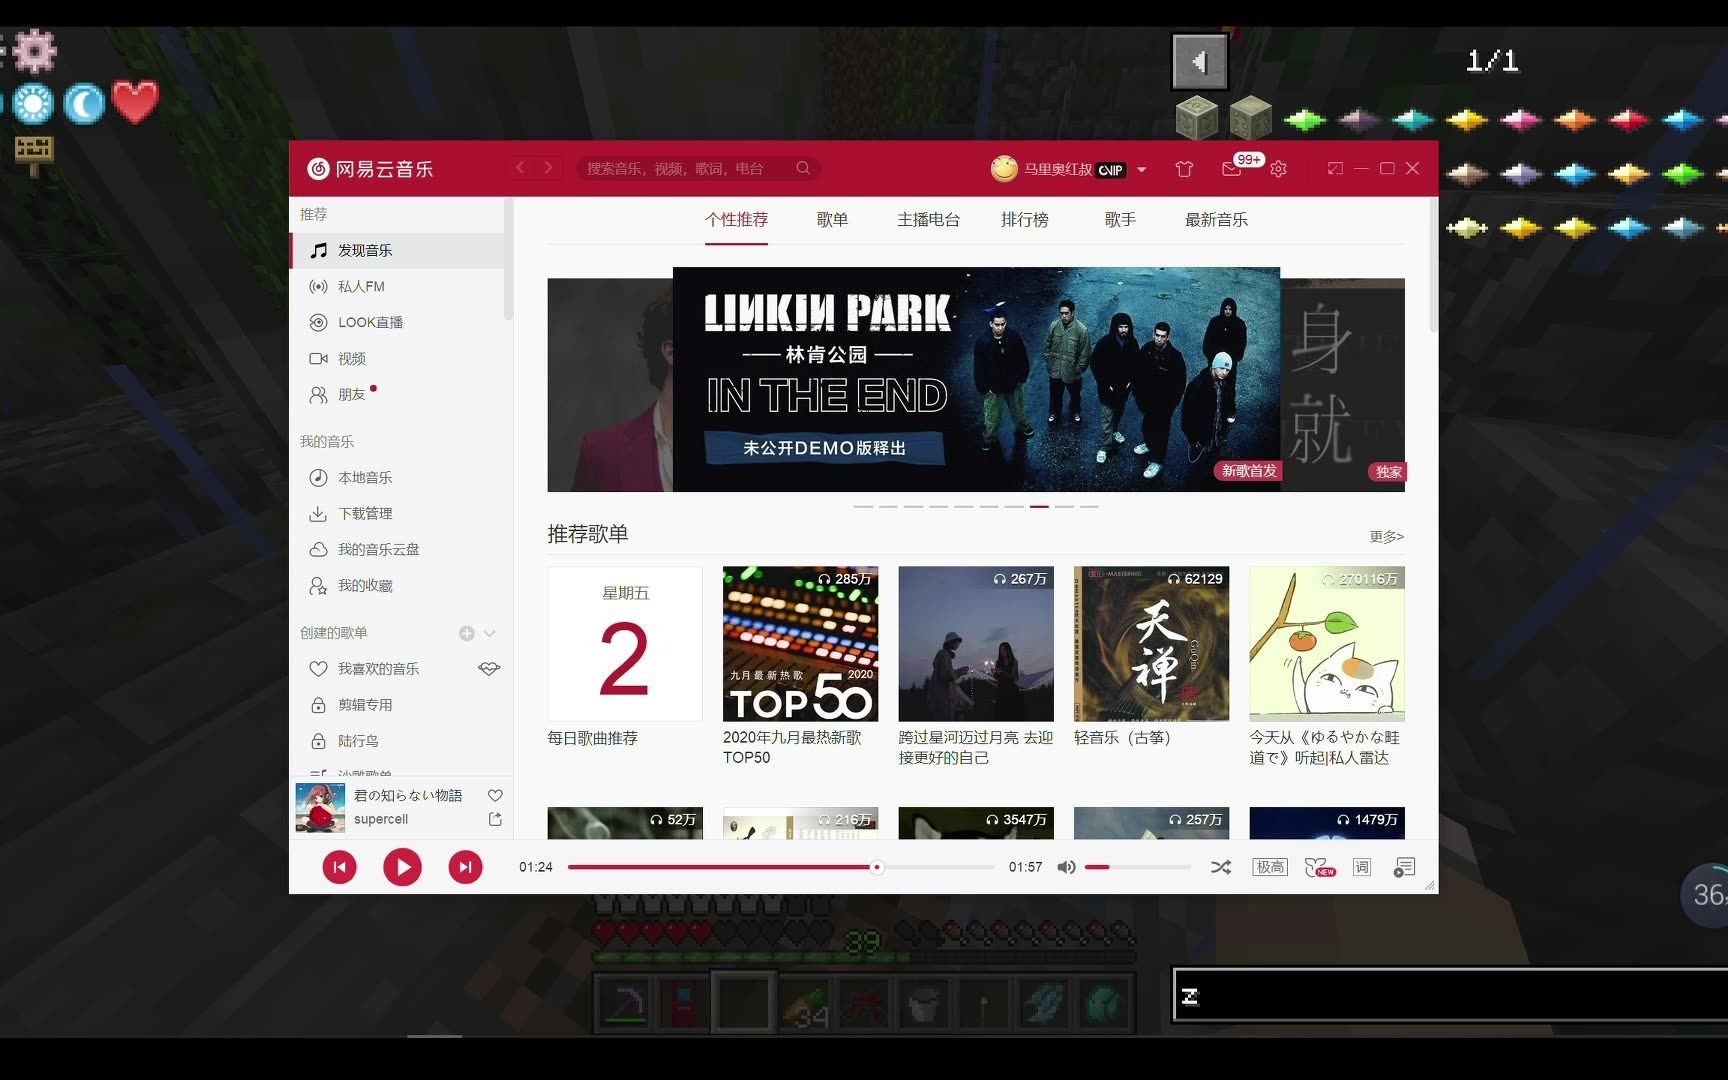1728x1080 pixels.
Task: Open the 陆行鸟 playlist
Action: pyautogui.click(x=397, y=740)
